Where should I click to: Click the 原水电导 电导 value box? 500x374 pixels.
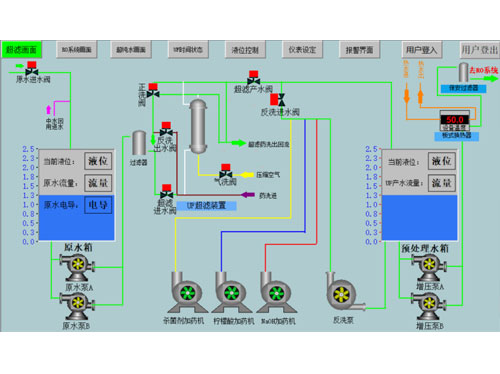pyautogui.click(x=98, y=205)
